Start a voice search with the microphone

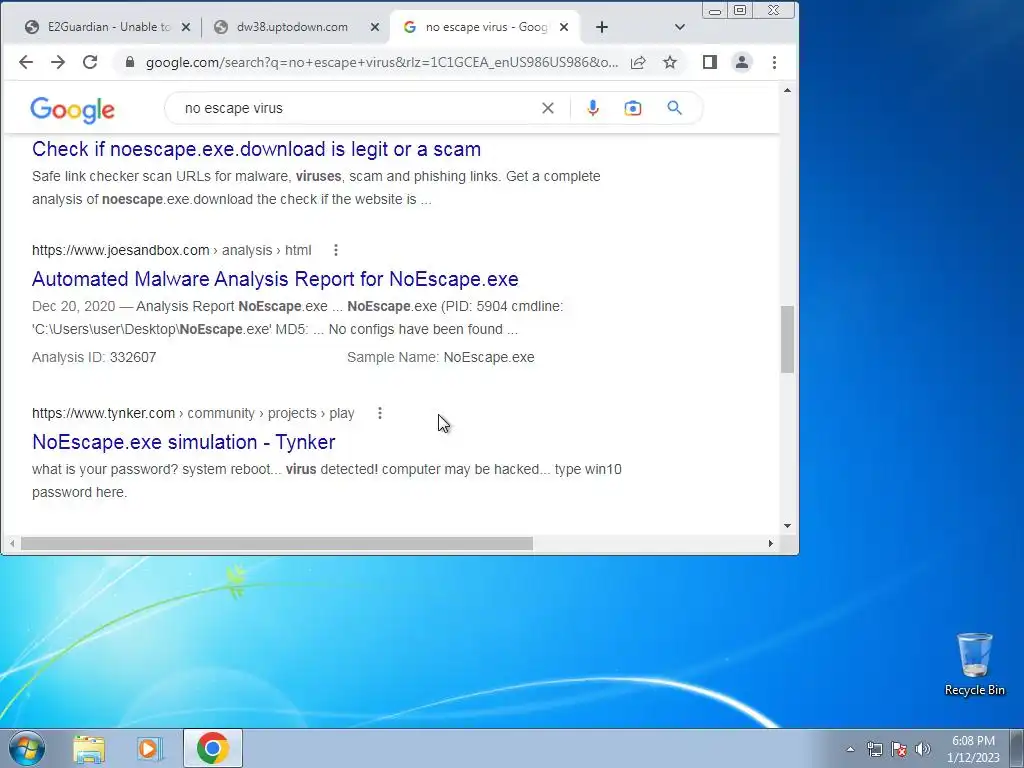(592, 108)
